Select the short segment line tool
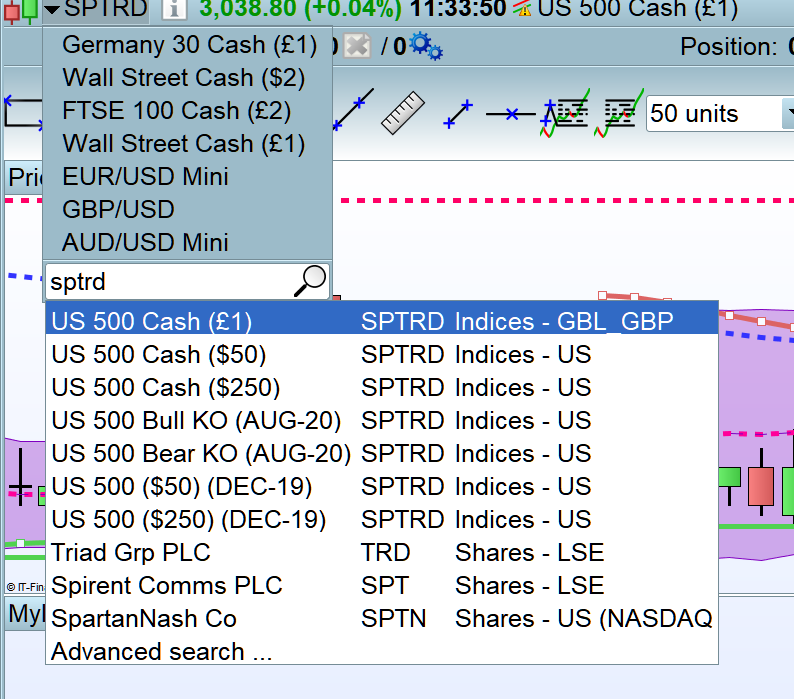Image resolution: width=794 pixels, height=699 pixels. [x=458, y=113]
